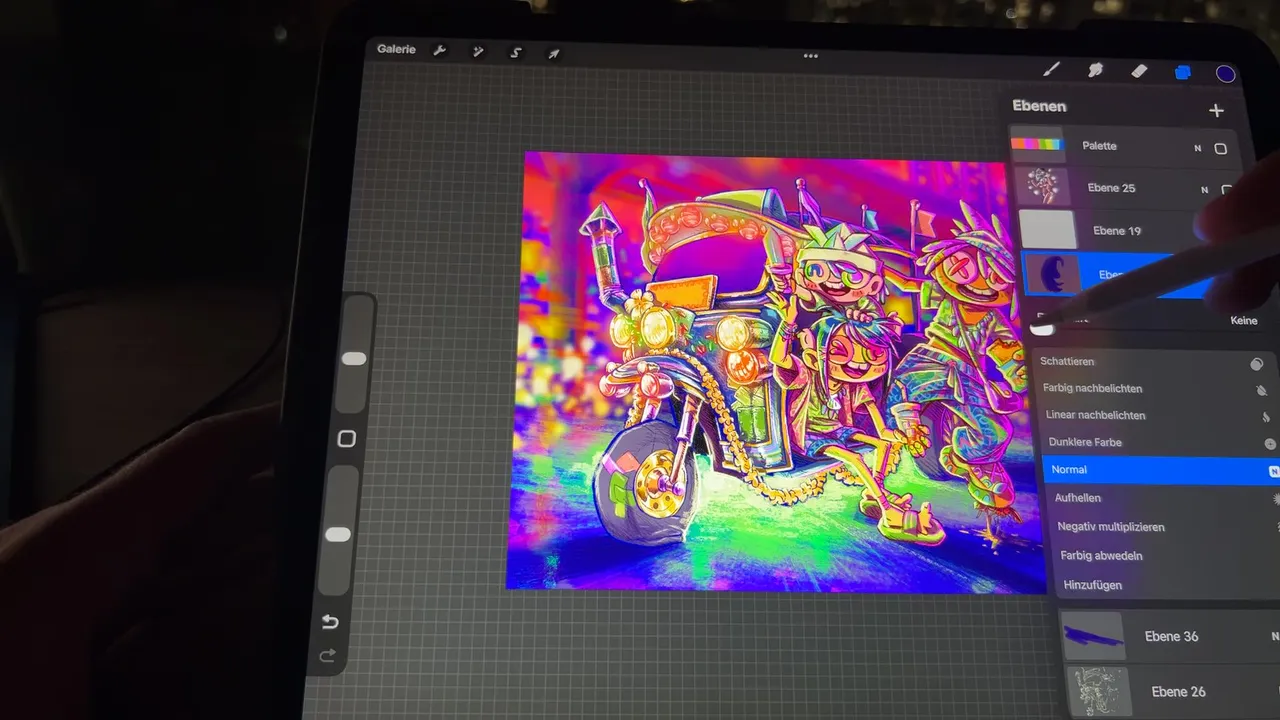Open the Actions wrench menu
Screen dimensions: 1280x720
(x=439, y=50)
